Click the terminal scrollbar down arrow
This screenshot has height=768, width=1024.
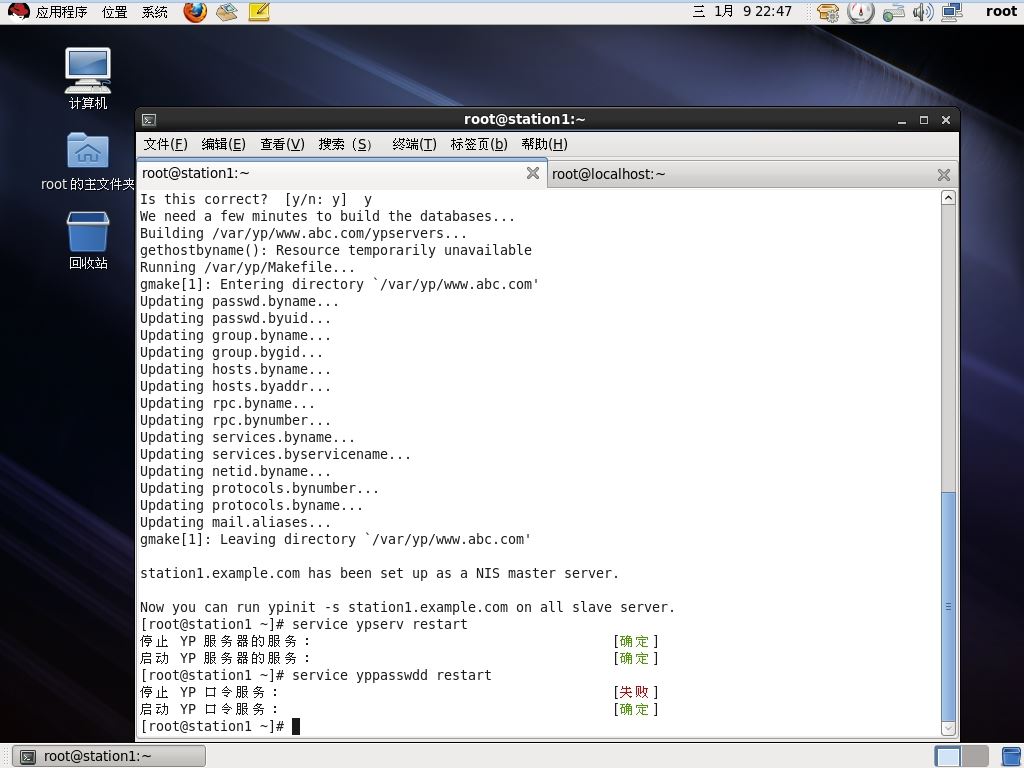(x=948, y=728)
